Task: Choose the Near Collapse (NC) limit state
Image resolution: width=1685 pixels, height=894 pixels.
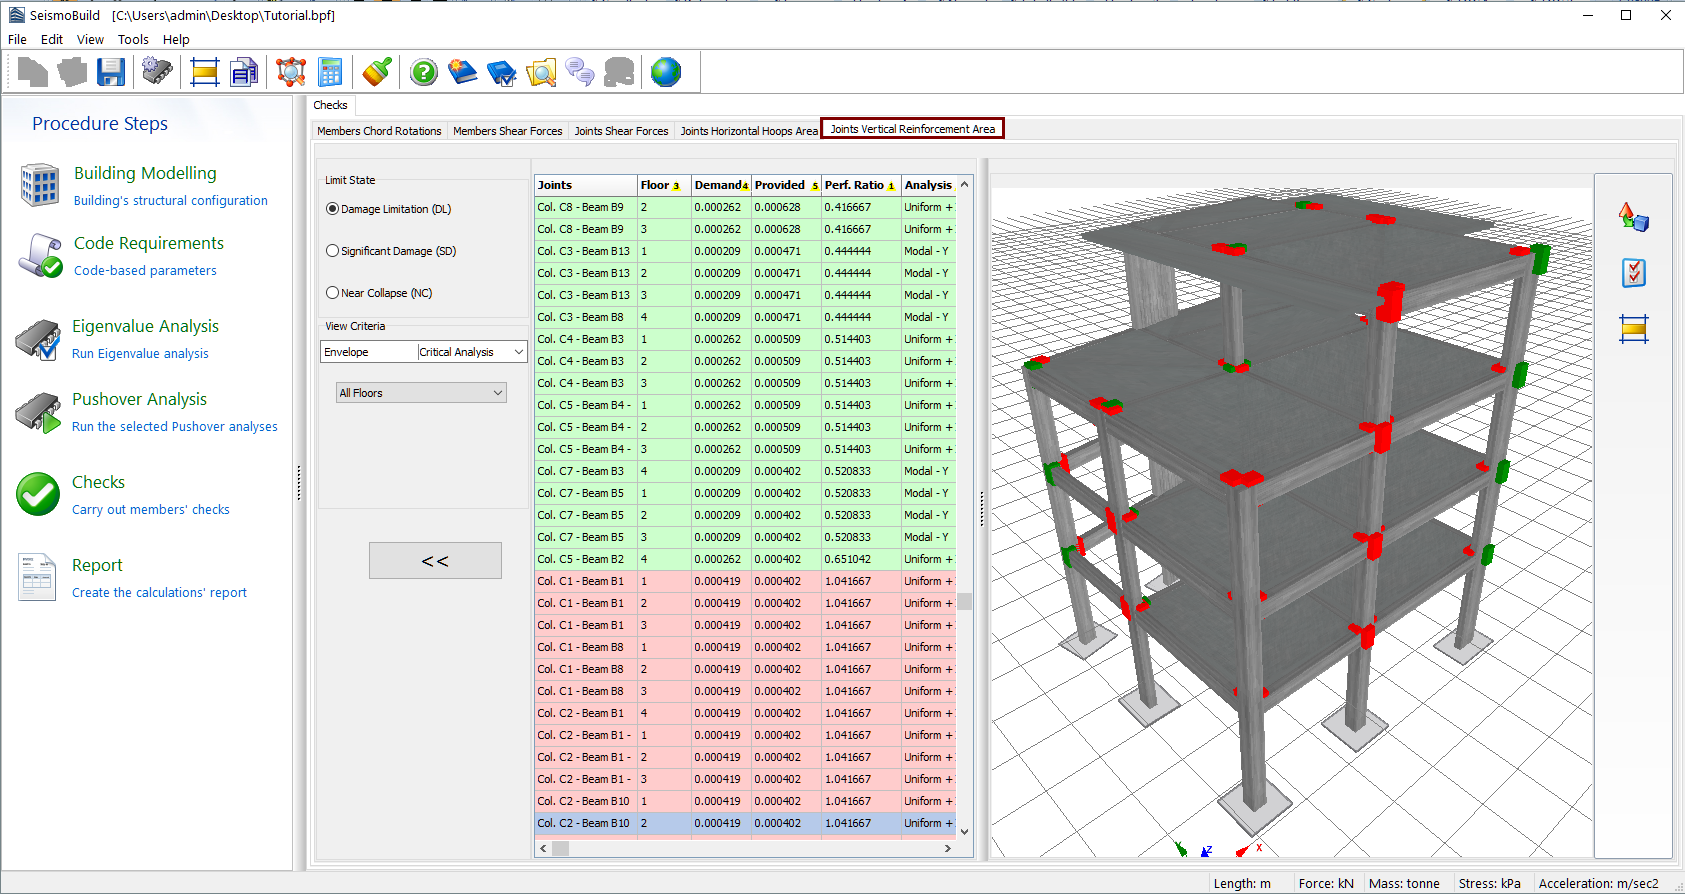Action: (x=333, y=293)
